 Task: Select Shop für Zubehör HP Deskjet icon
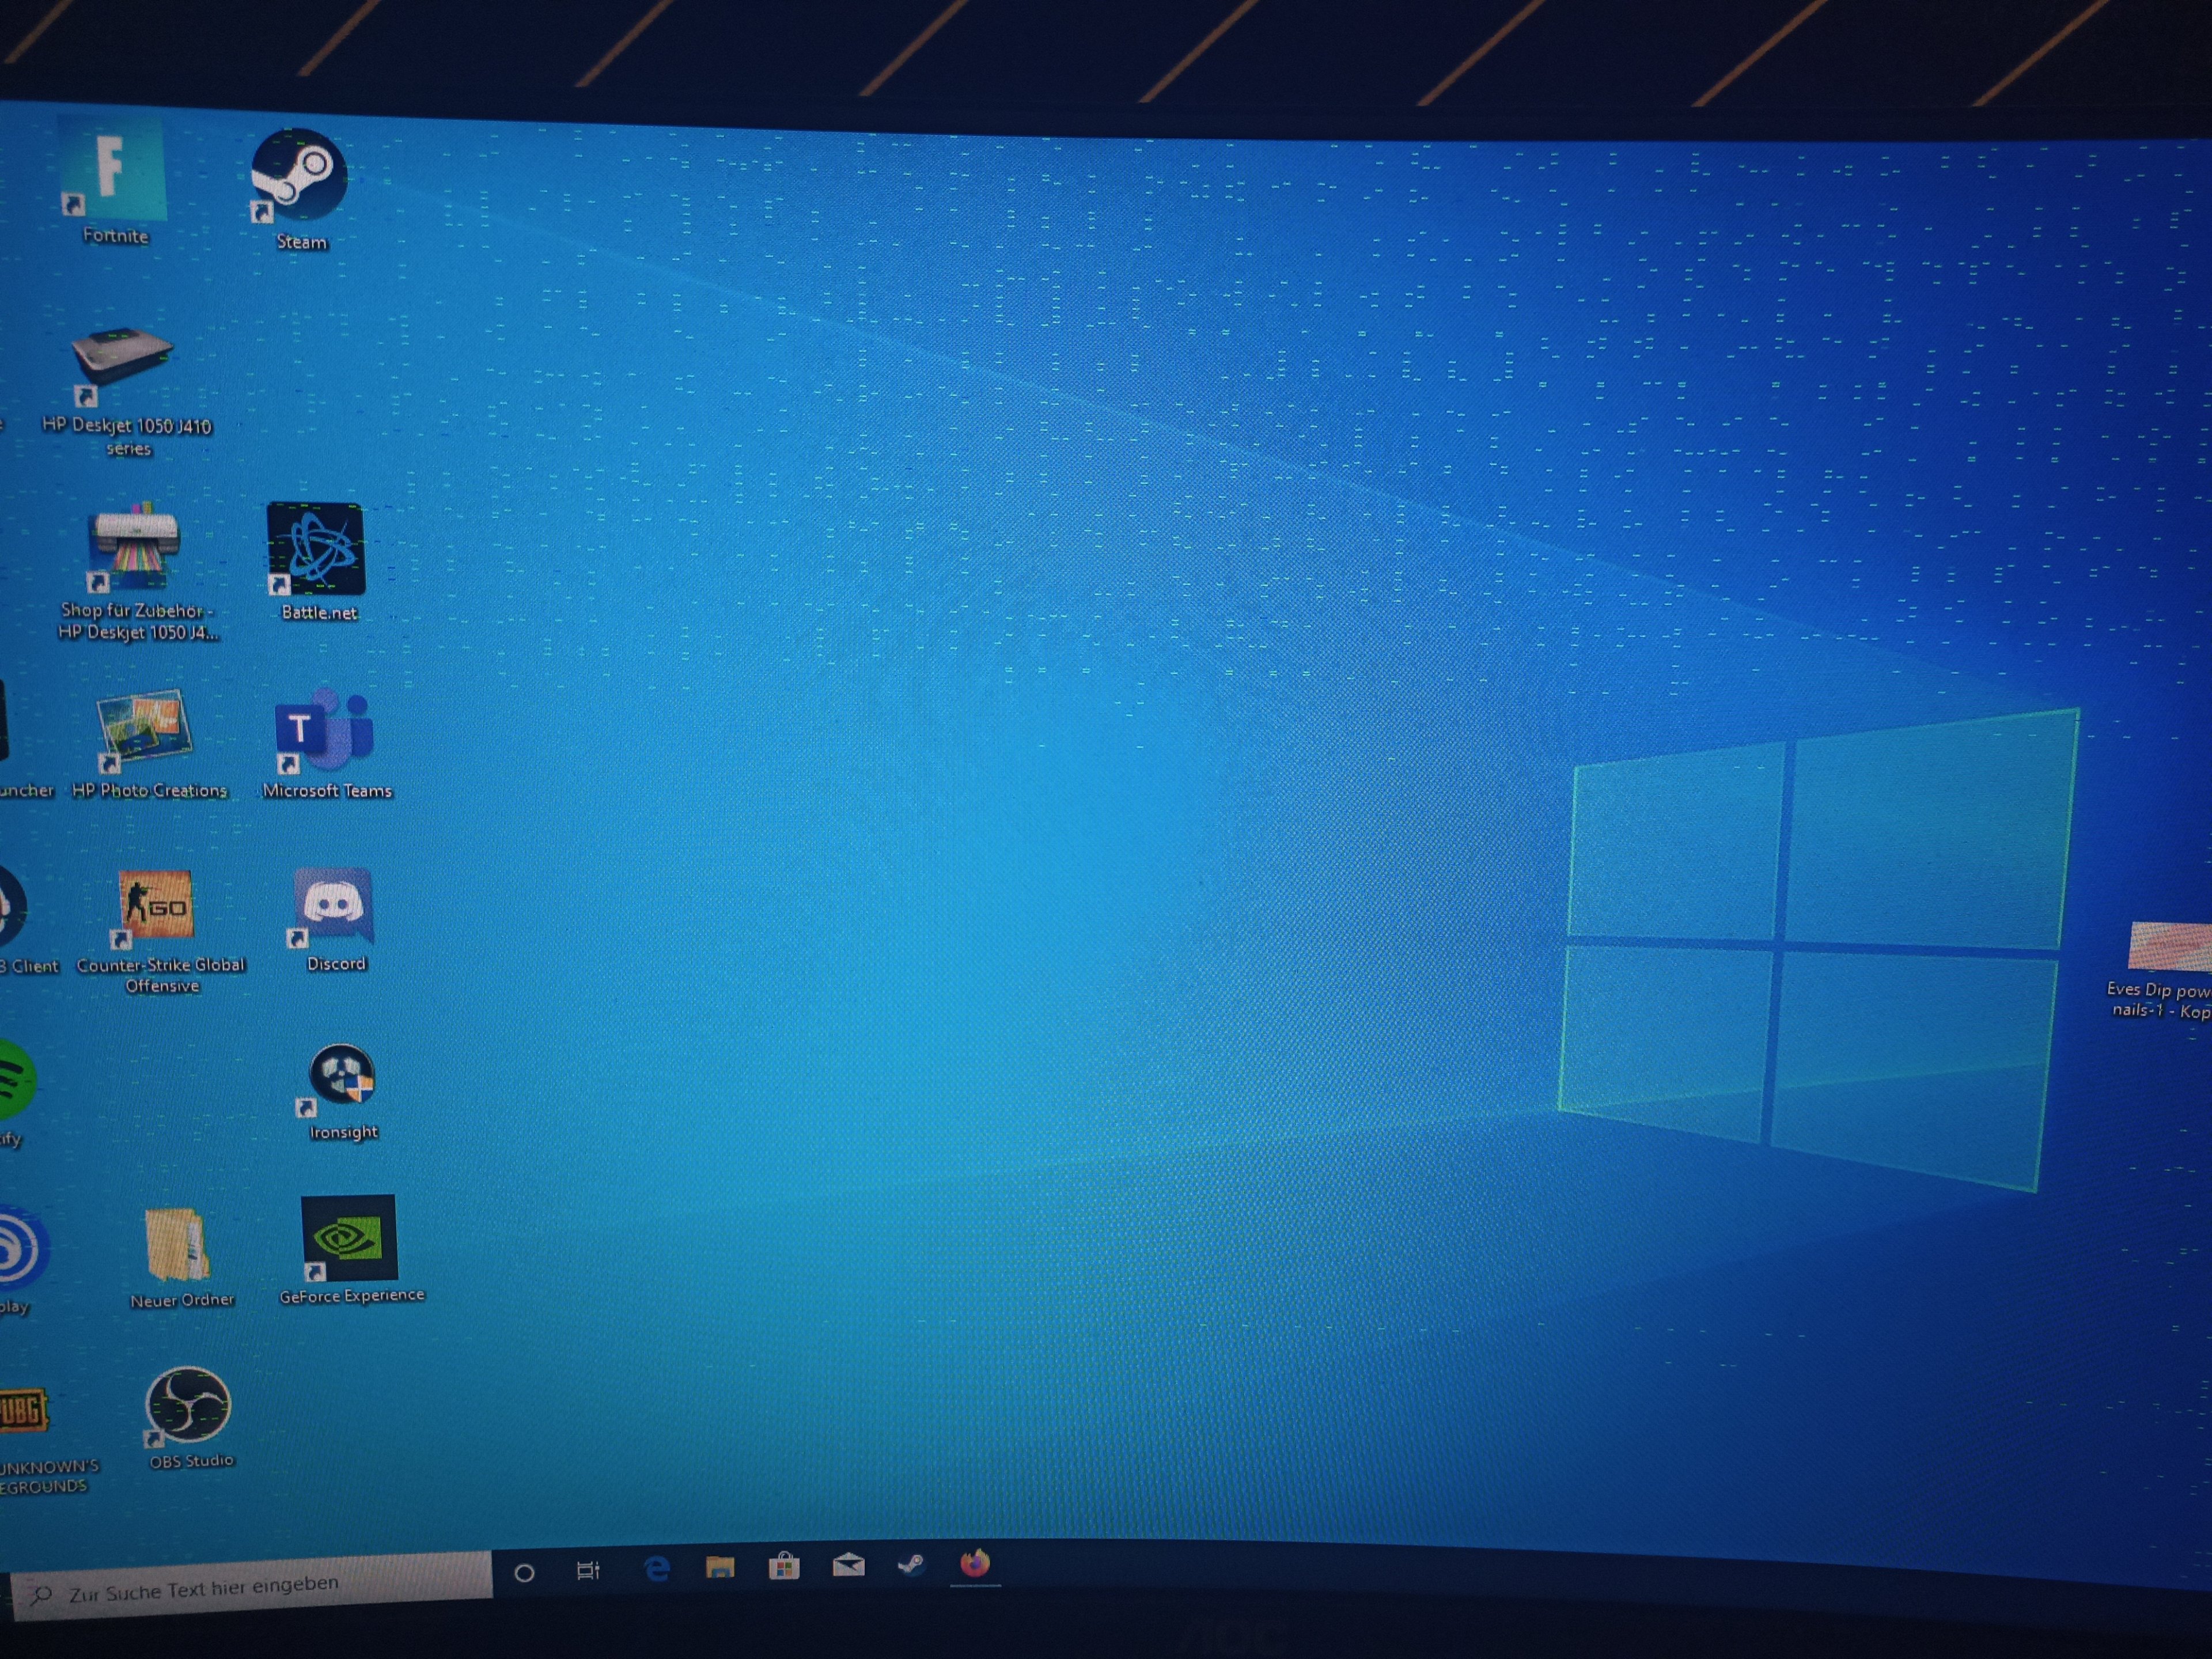pos(134,548)
